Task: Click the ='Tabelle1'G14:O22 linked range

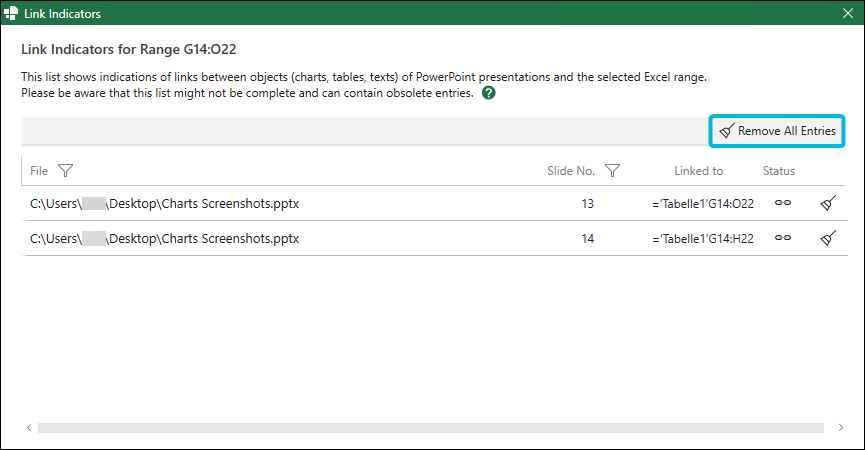Action: (703, 203)
